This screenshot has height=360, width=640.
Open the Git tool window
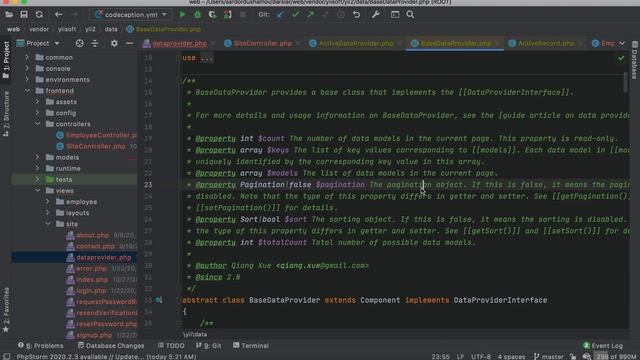point(208,345)
